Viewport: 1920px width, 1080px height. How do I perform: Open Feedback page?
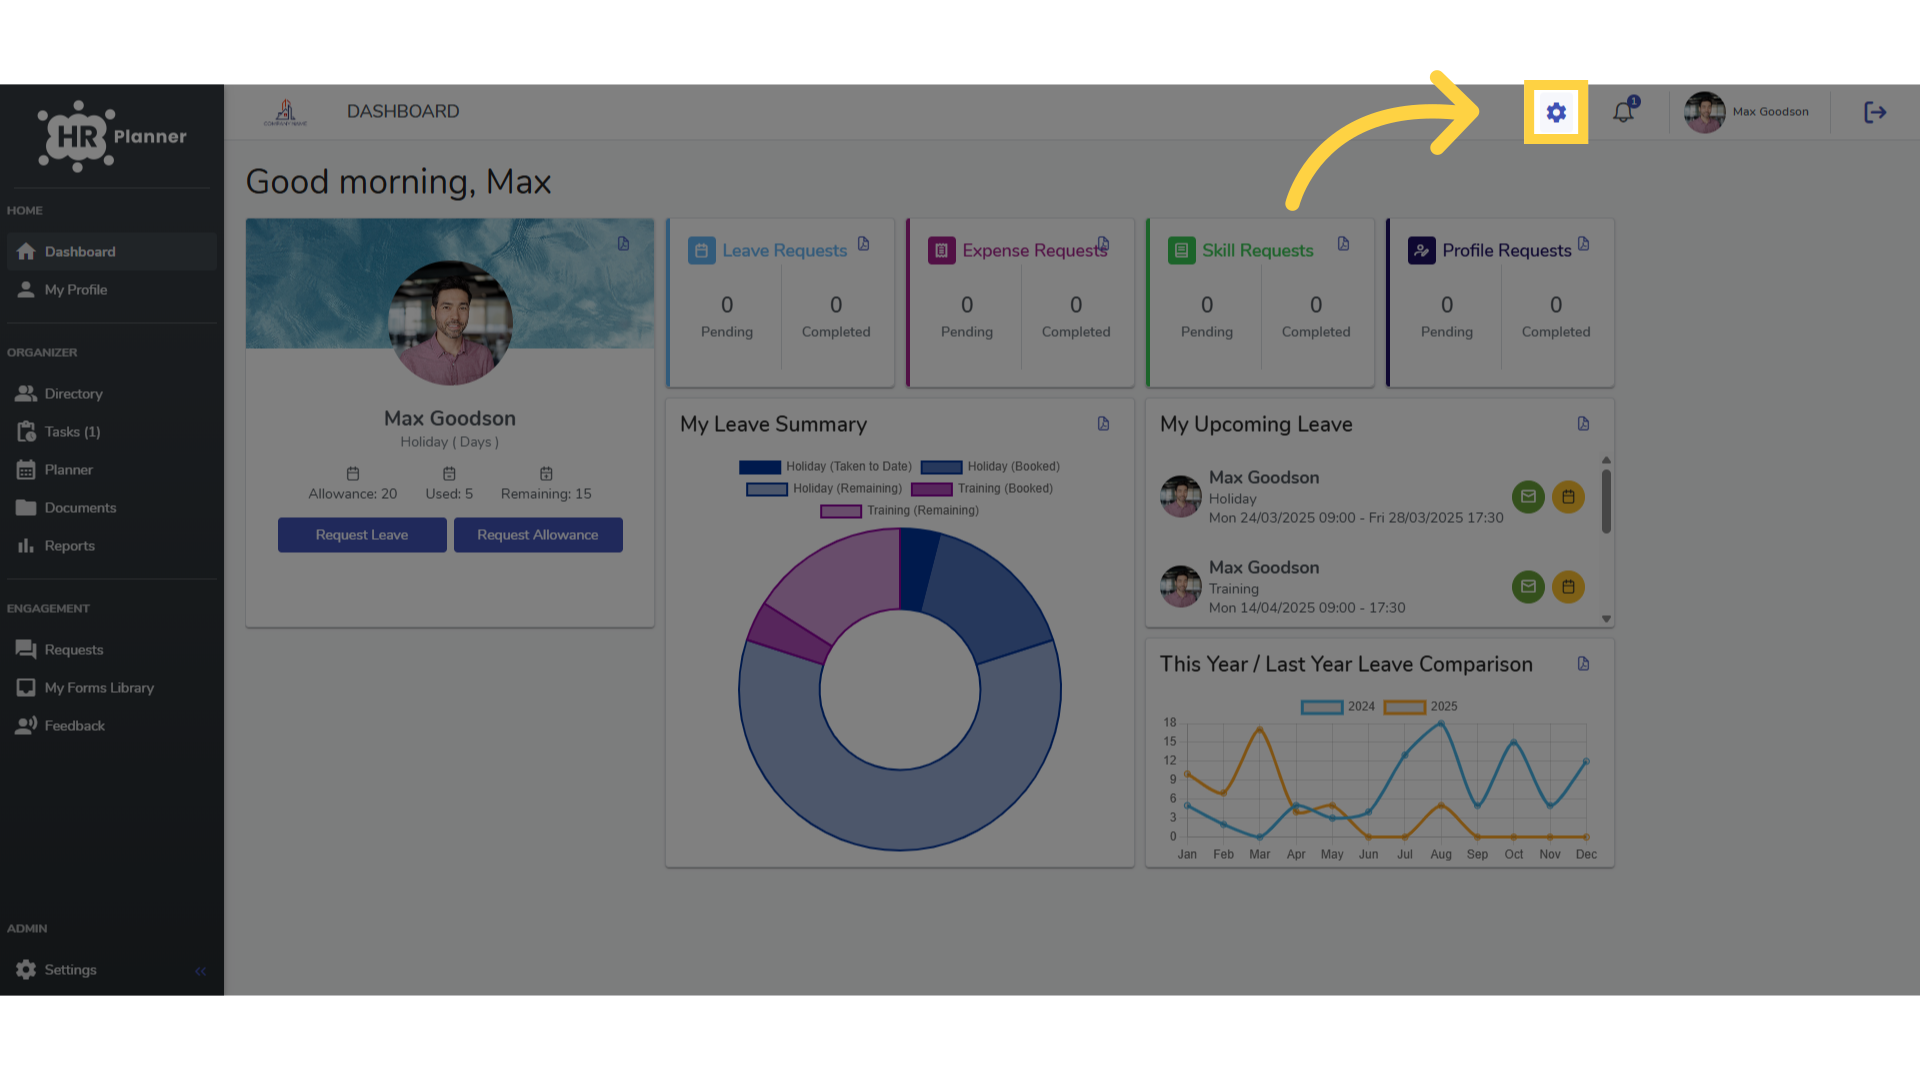(111, 725)
